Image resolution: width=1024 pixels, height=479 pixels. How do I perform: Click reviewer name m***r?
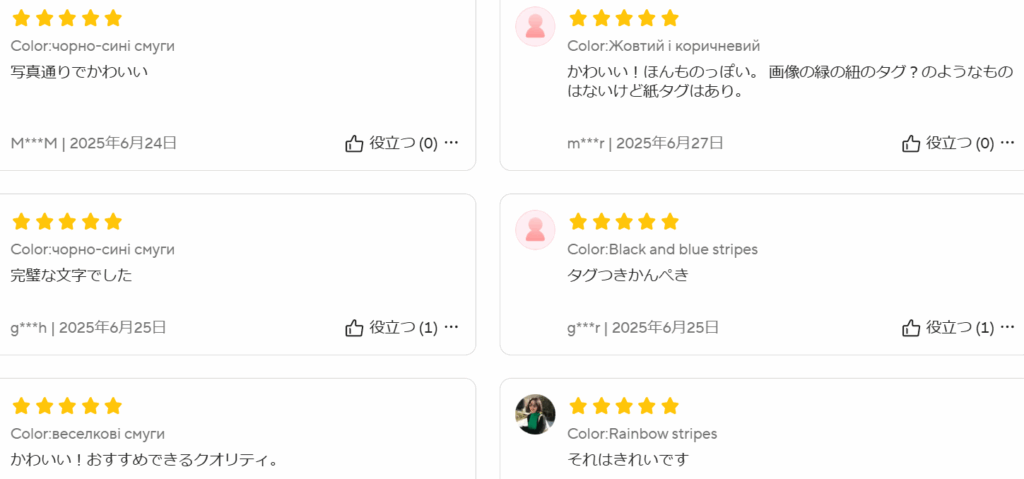click(x=586, y=143)
